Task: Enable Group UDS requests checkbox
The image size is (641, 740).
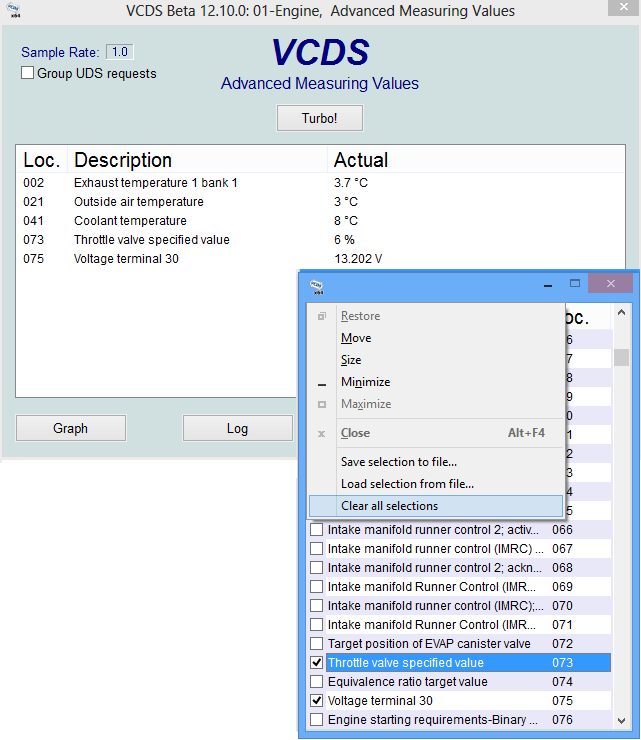Action: (27, 73)
